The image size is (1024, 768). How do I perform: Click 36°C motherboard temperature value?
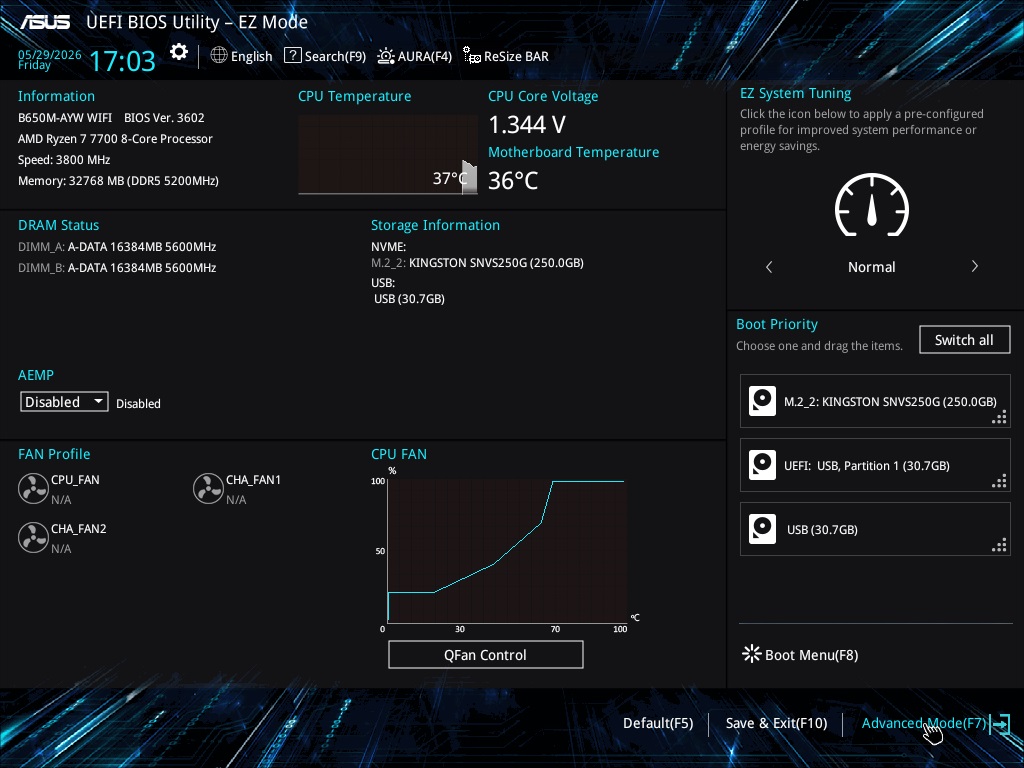point(513,180)
